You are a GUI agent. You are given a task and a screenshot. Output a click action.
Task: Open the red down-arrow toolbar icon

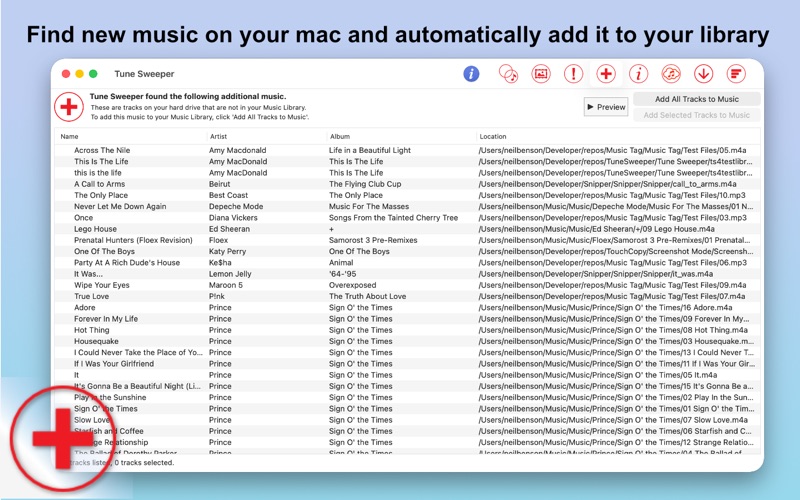click(x=704, y=74)
